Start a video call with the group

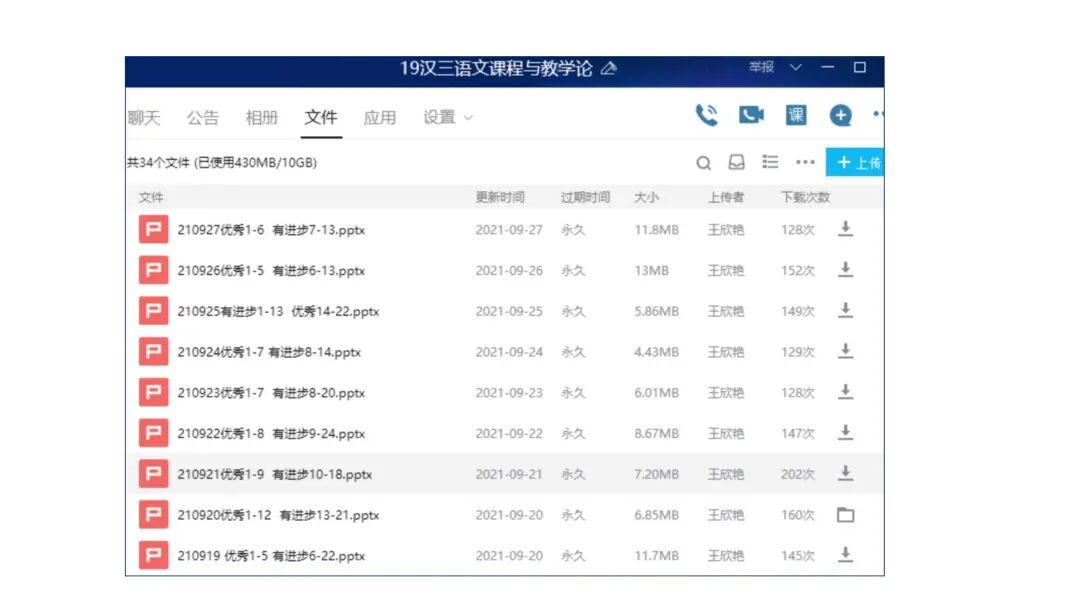(751, 114)
